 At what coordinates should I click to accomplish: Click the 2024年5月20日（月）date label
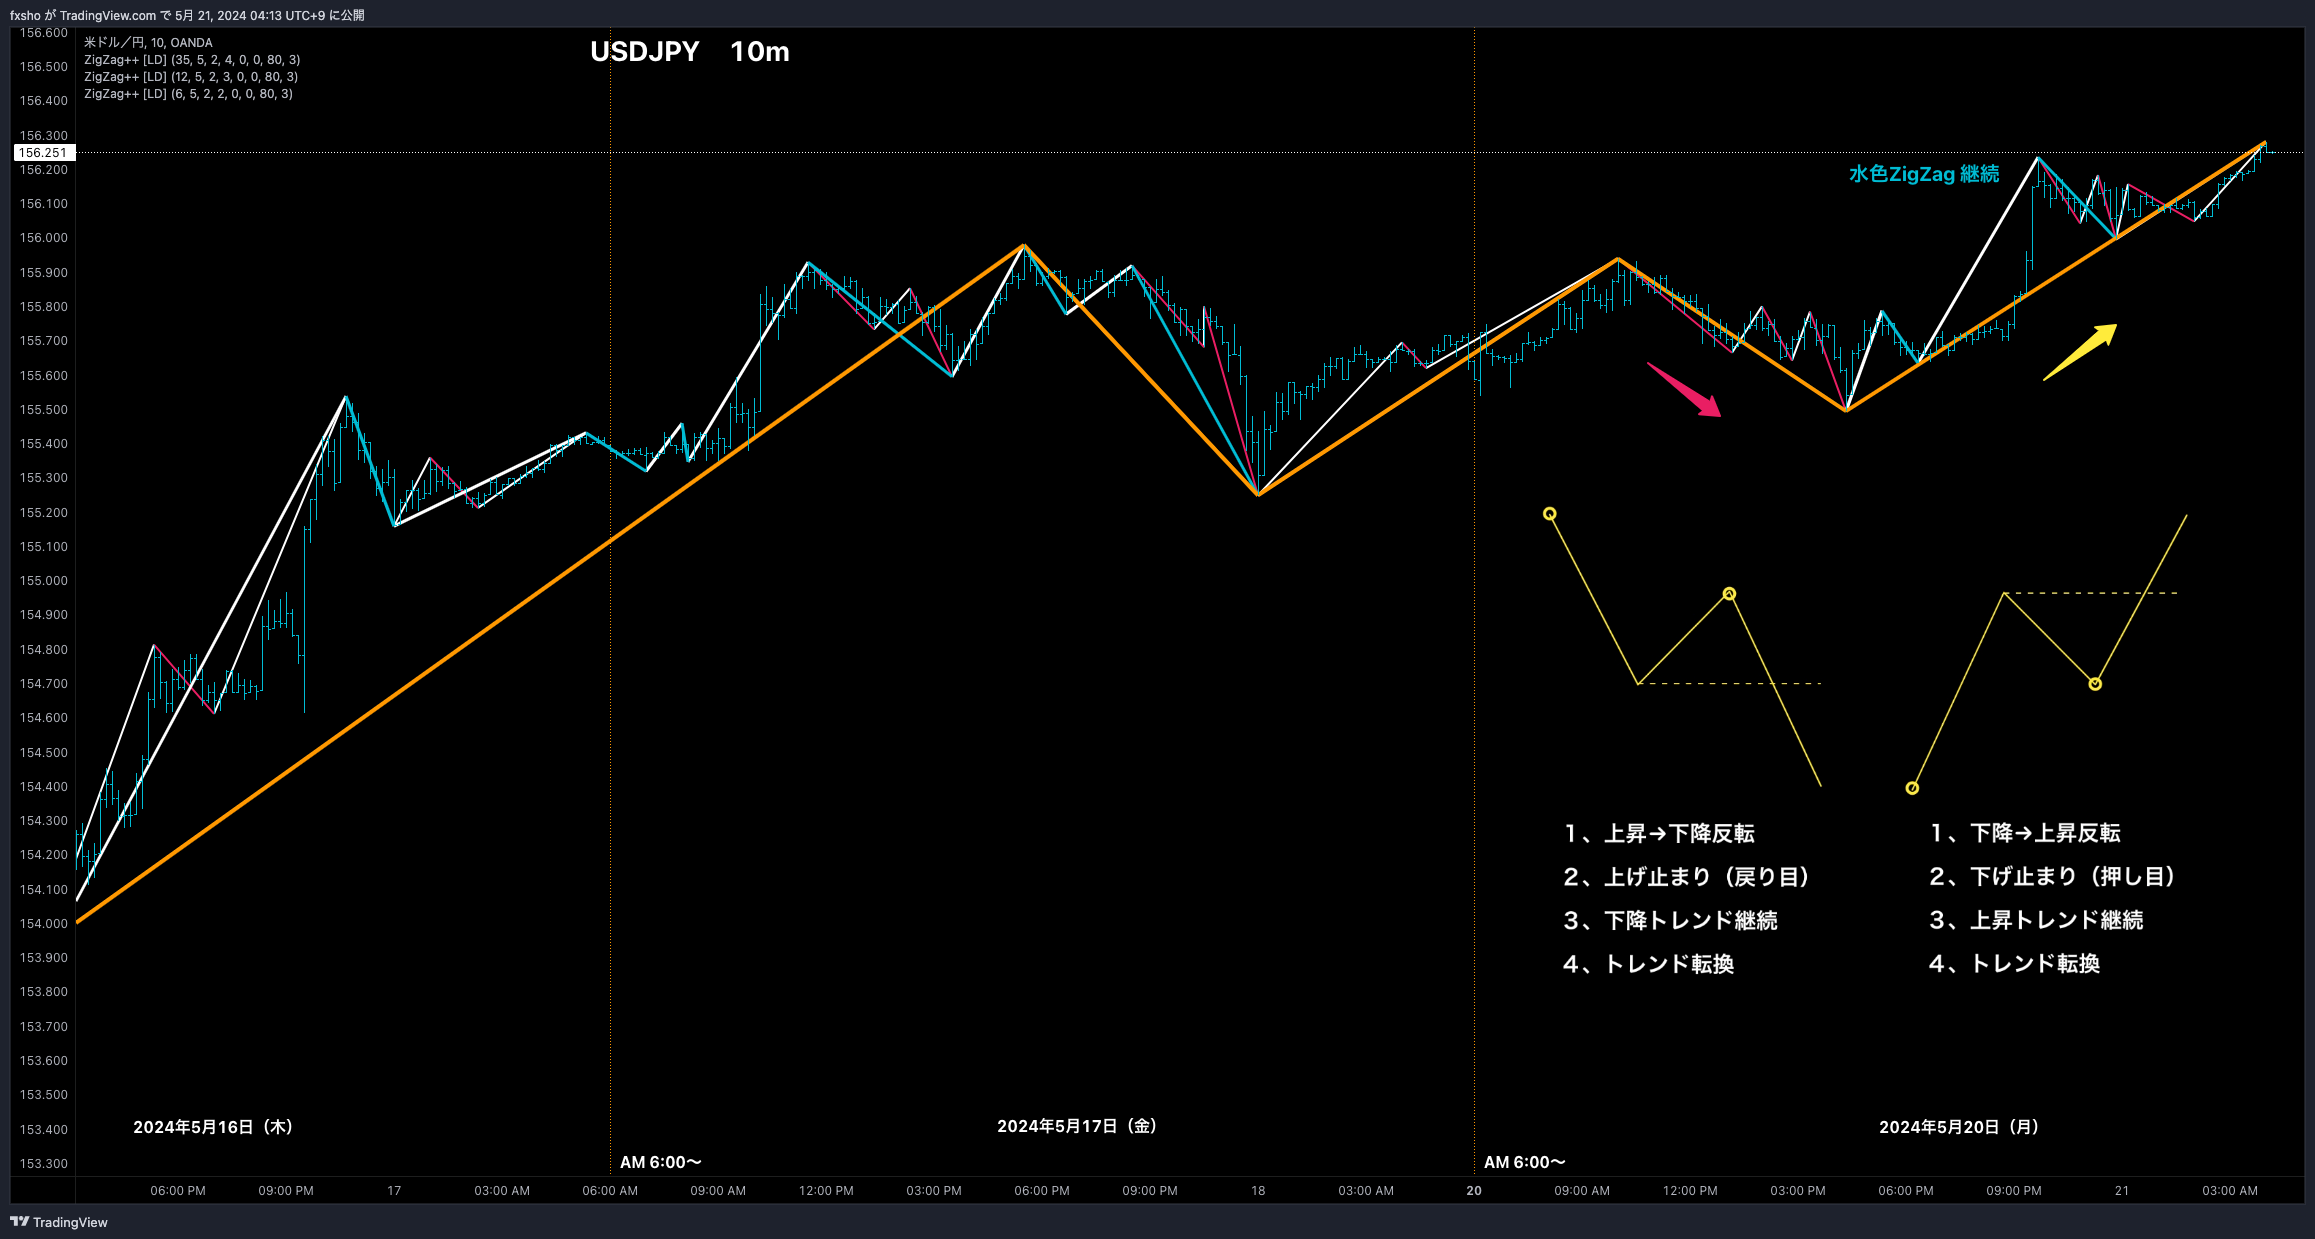point(1959,1127)
